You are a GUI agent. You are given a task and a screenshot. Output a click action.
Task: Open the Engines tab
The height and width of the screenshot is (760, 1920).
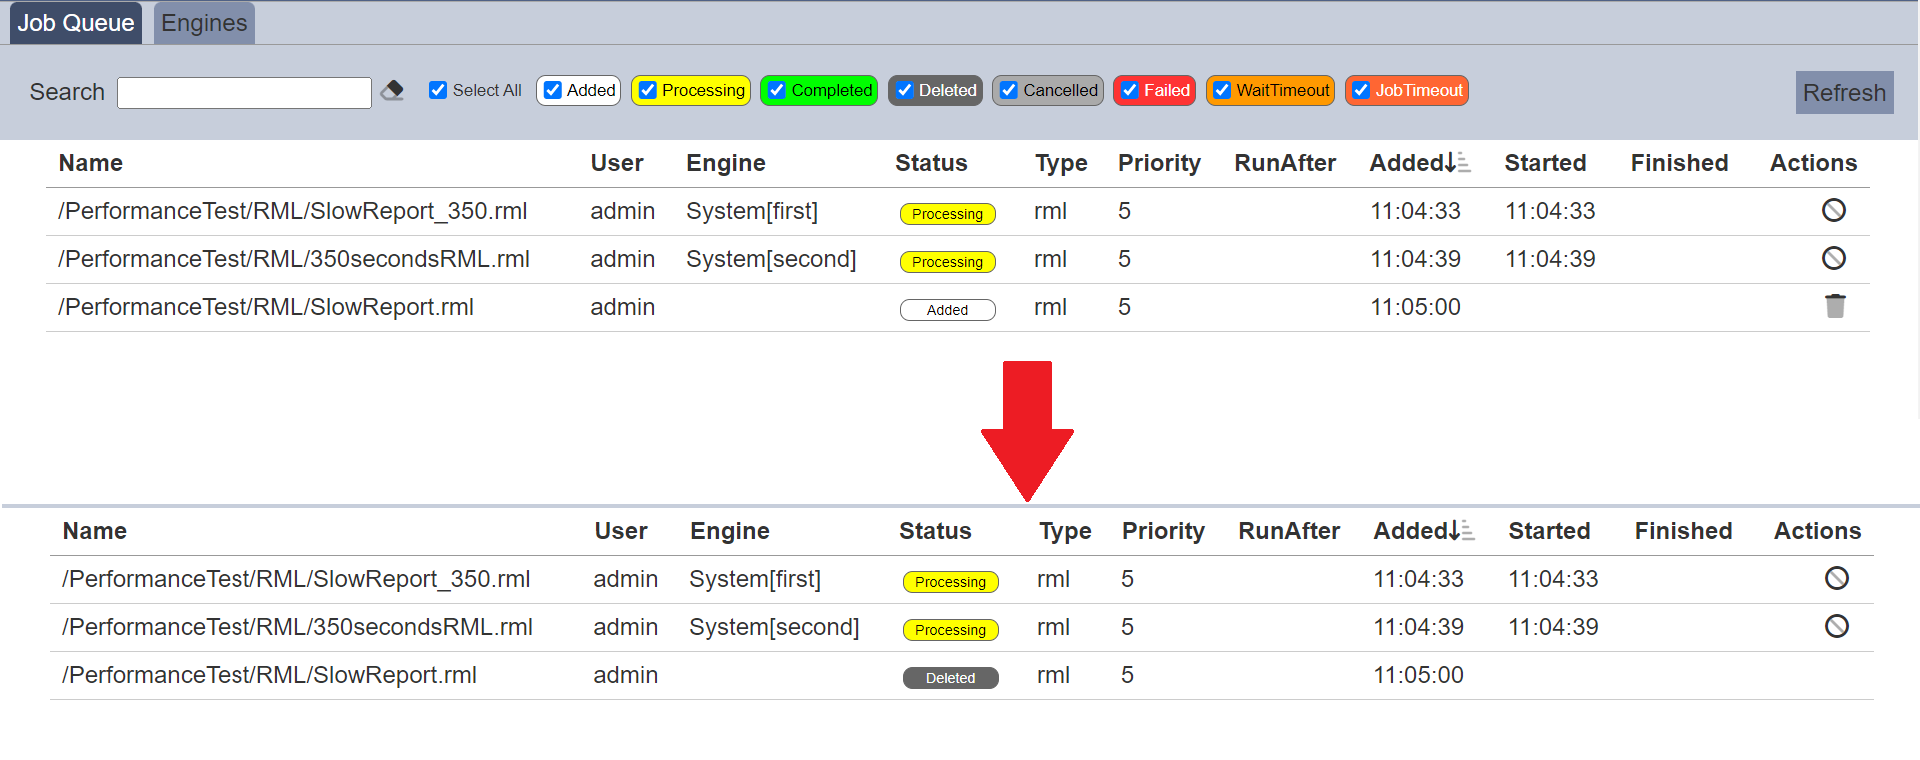(x=204, y=23)
